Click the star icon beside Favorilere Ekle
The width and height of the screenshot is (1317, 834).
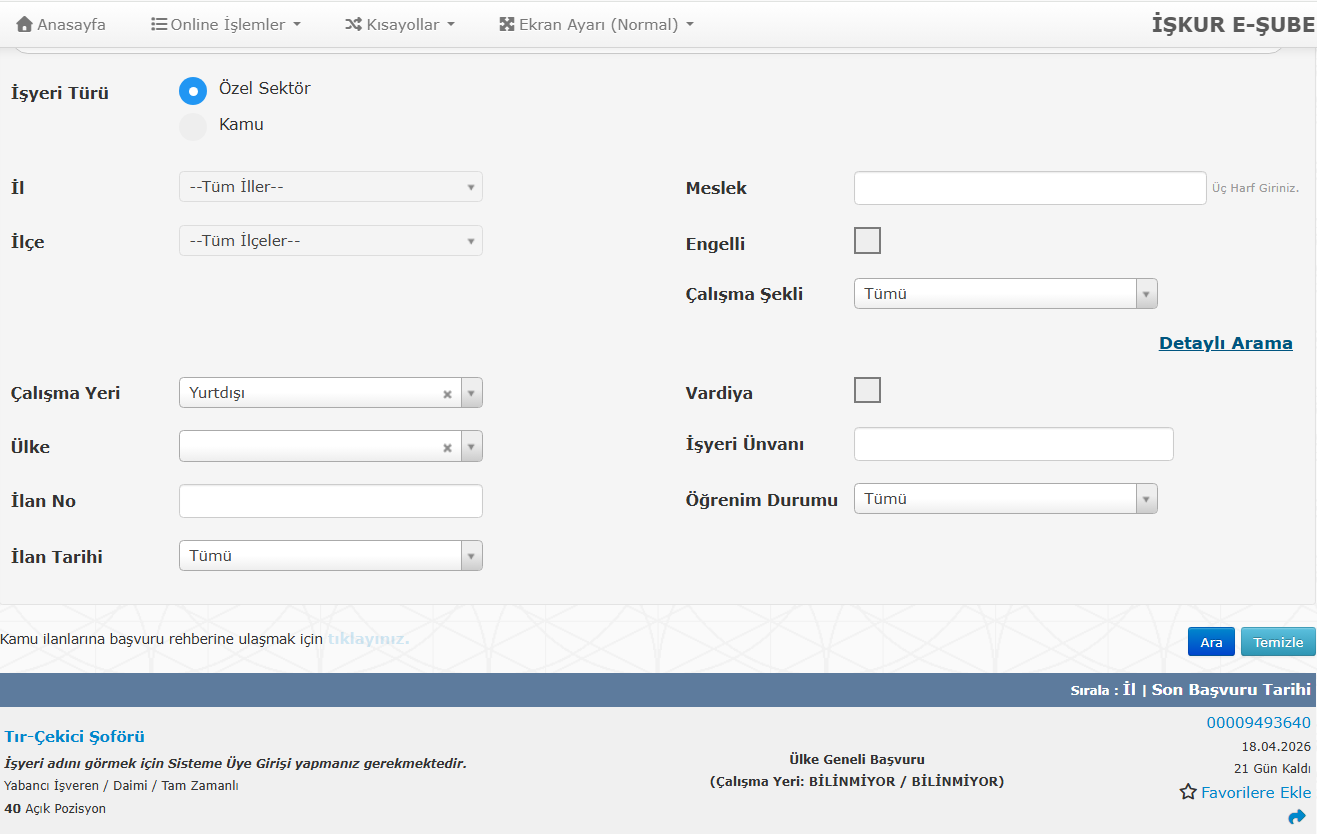[x=1188, y=792]
